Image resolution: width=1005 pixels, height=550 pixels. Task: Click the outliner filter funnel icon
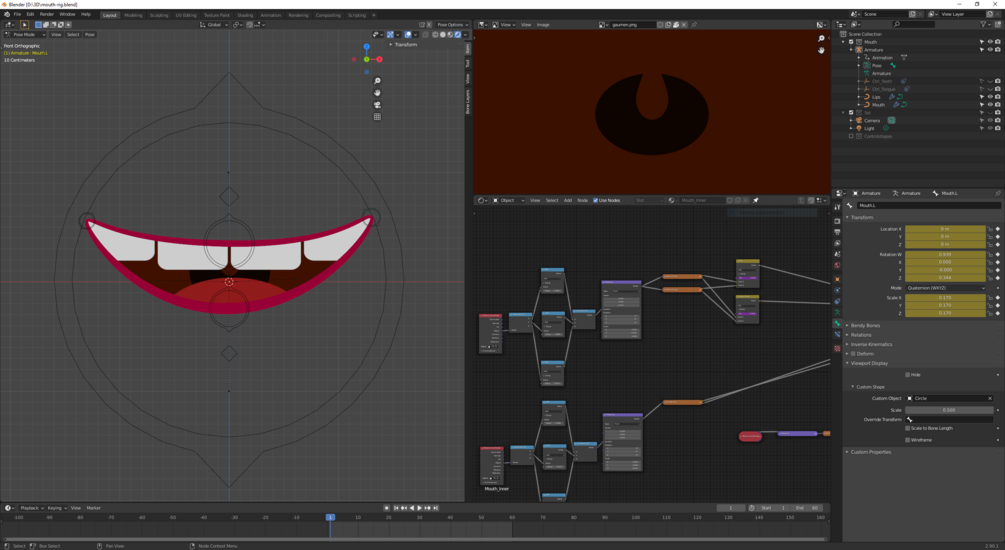pyautogui.click(x=983, y=24)
